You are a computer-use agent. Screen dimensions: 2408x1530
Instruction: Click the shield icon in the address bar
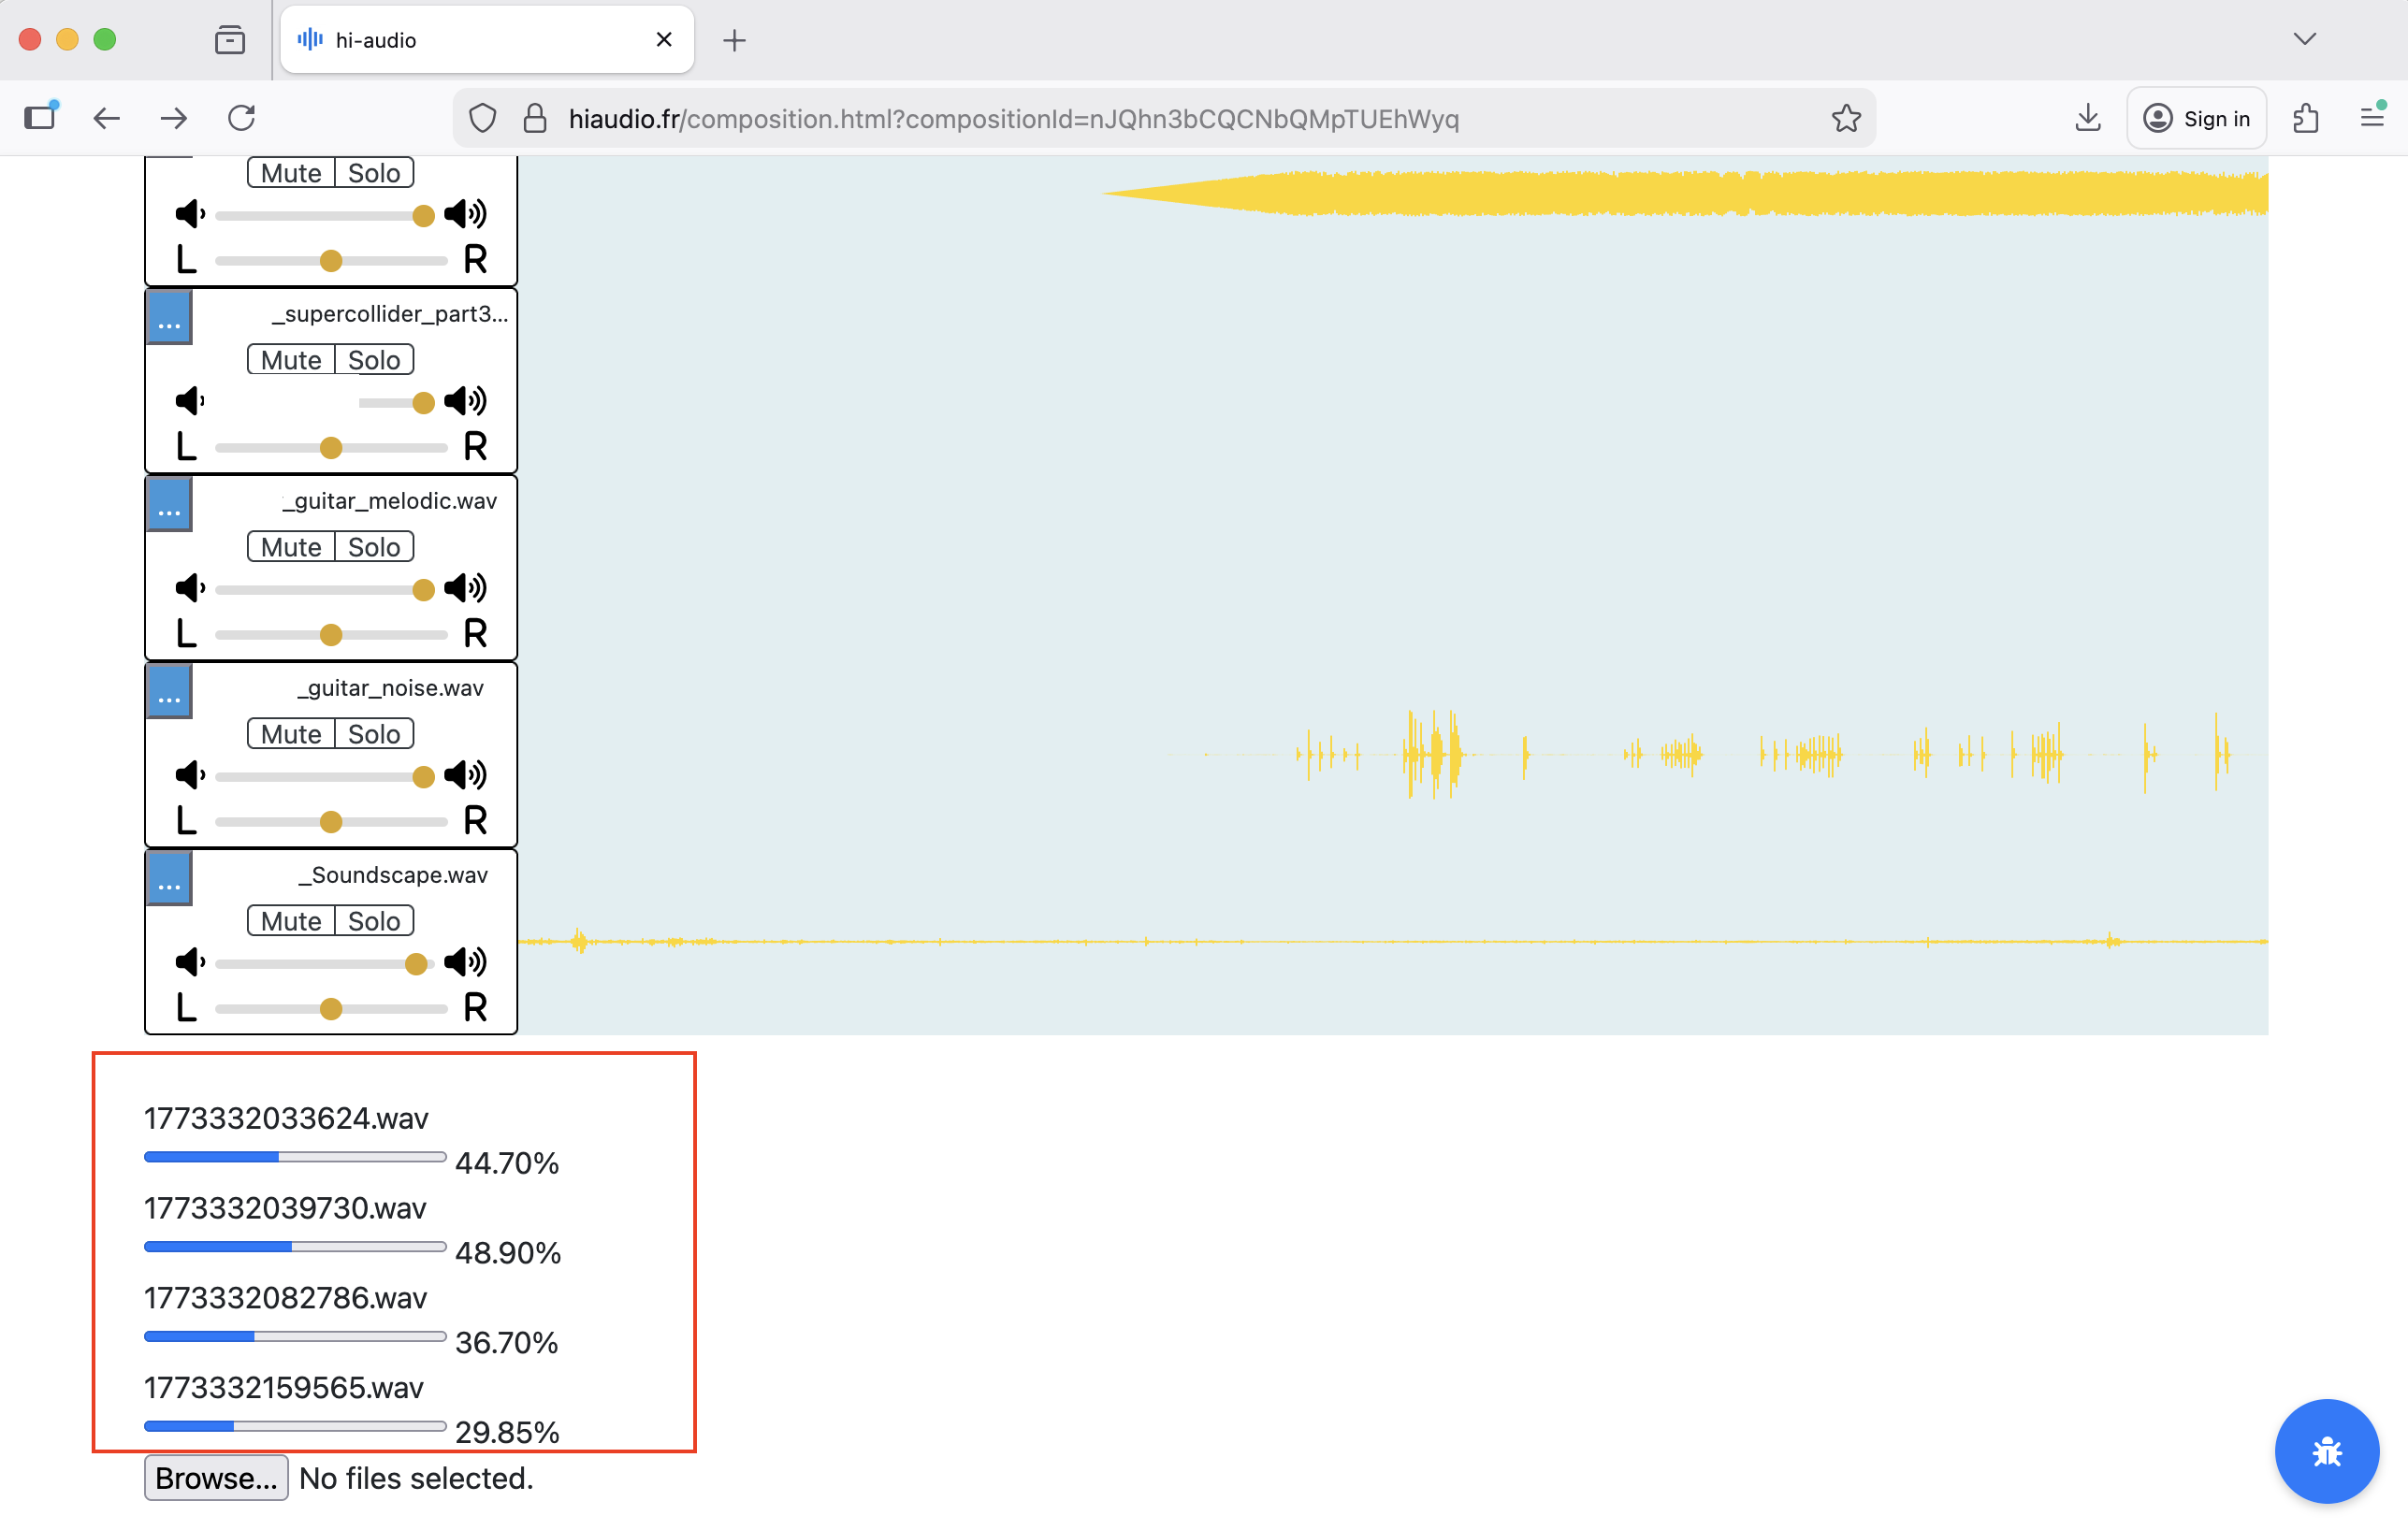pos(482,117)
